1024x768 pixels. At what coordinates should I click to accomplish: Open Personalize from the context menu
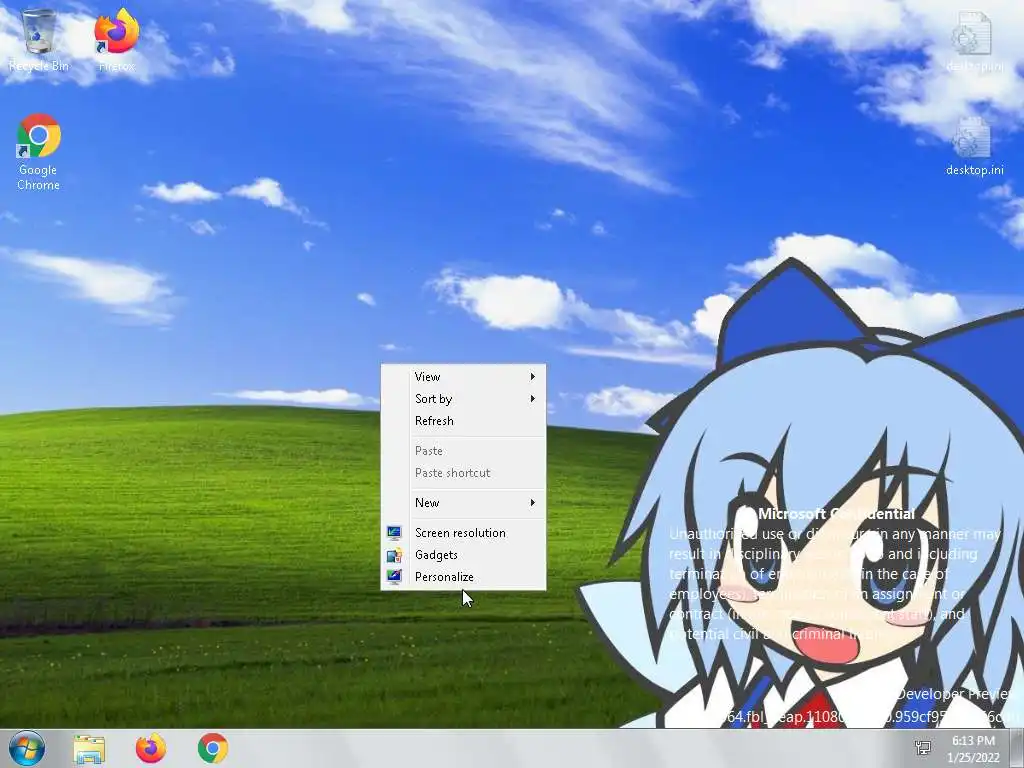click(x=463, y=577)
